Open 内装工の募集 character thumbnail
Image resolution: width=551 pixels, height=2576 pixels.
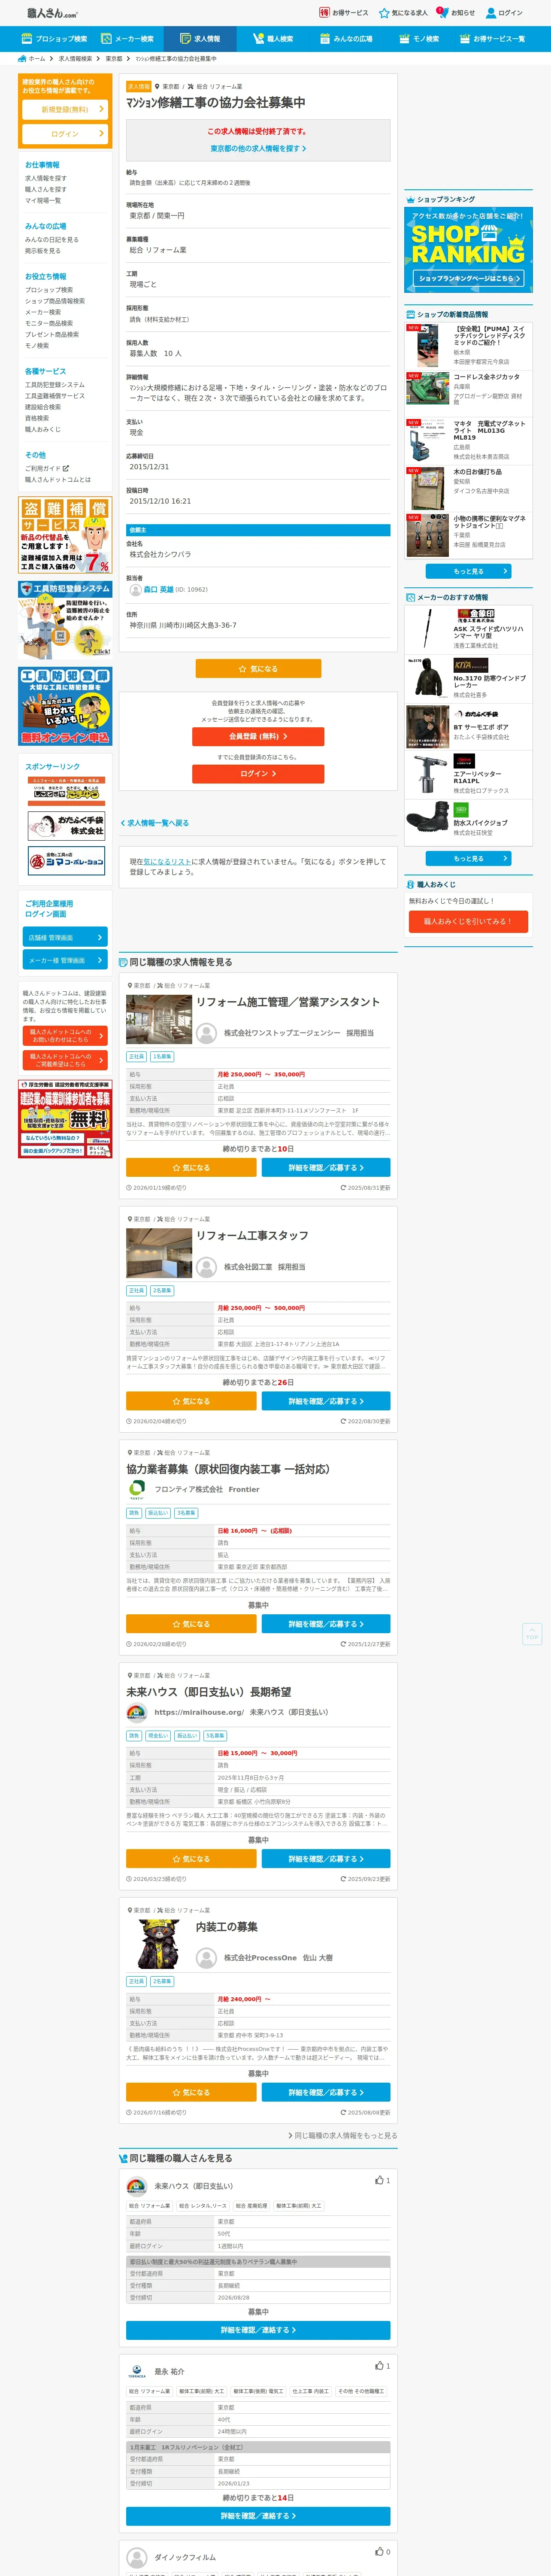(159, 1944)
